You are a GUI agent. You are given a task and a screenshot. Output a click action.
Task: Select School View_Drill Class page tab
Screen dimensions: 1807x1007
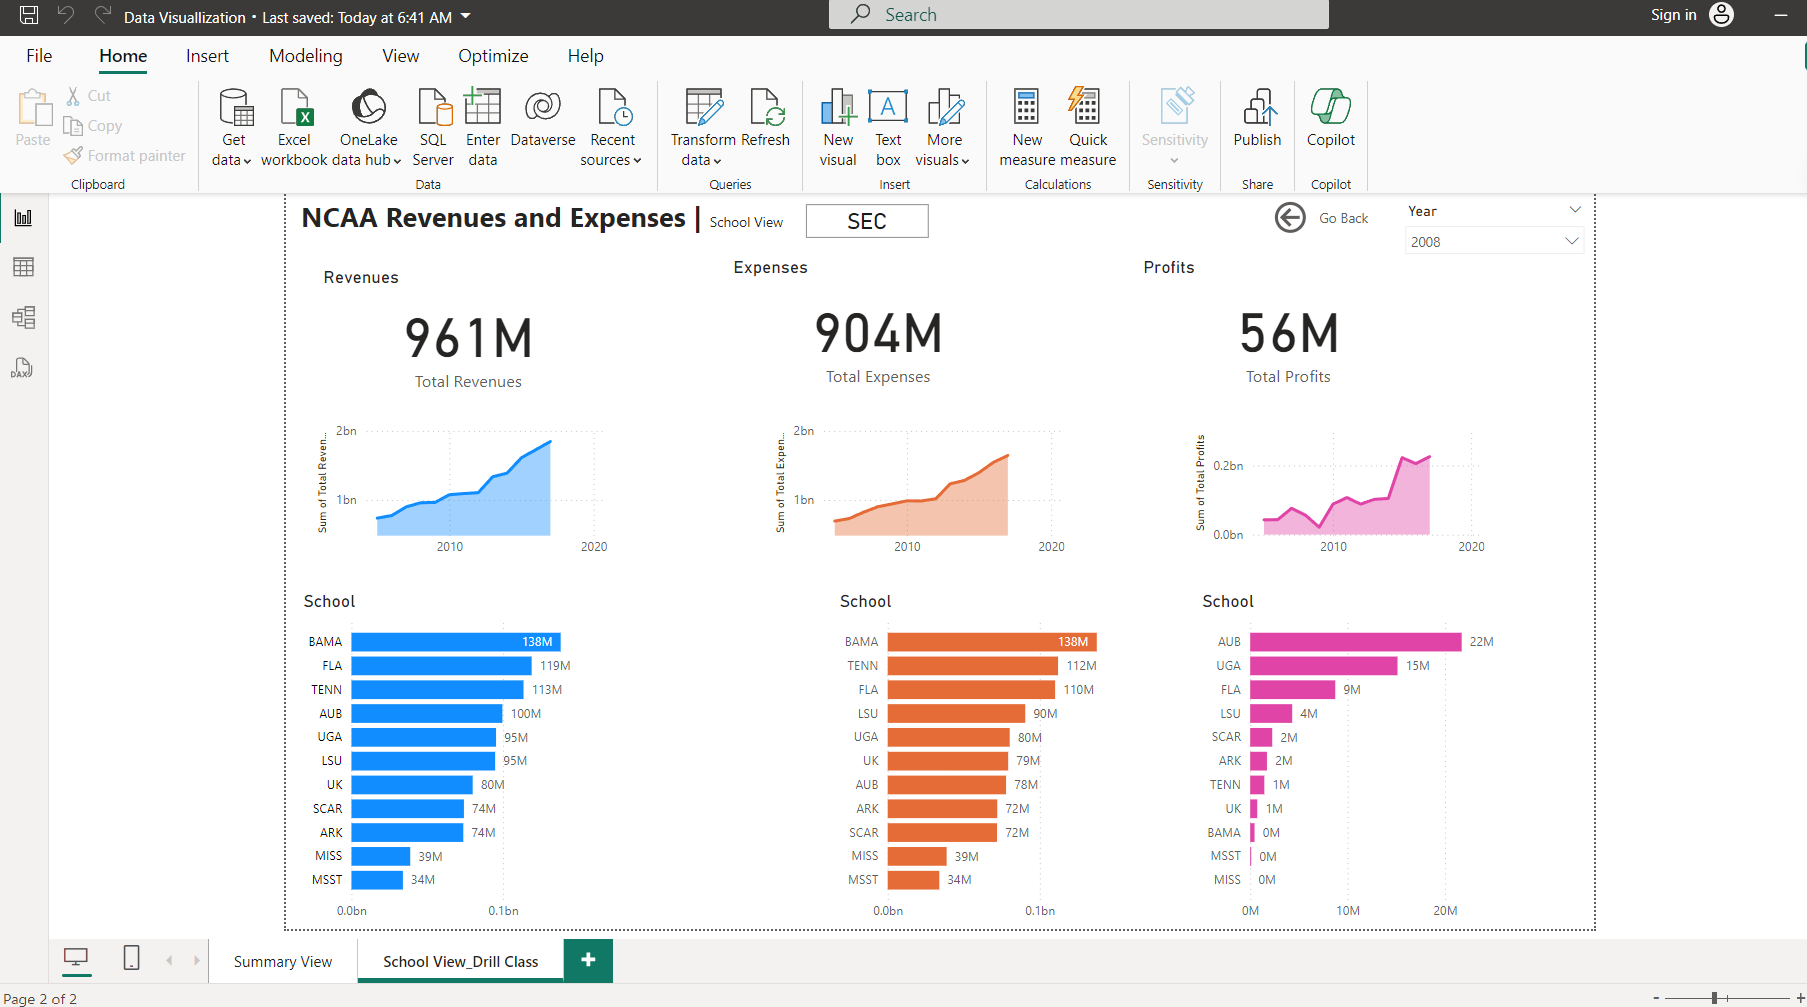[x=461, y=961]
